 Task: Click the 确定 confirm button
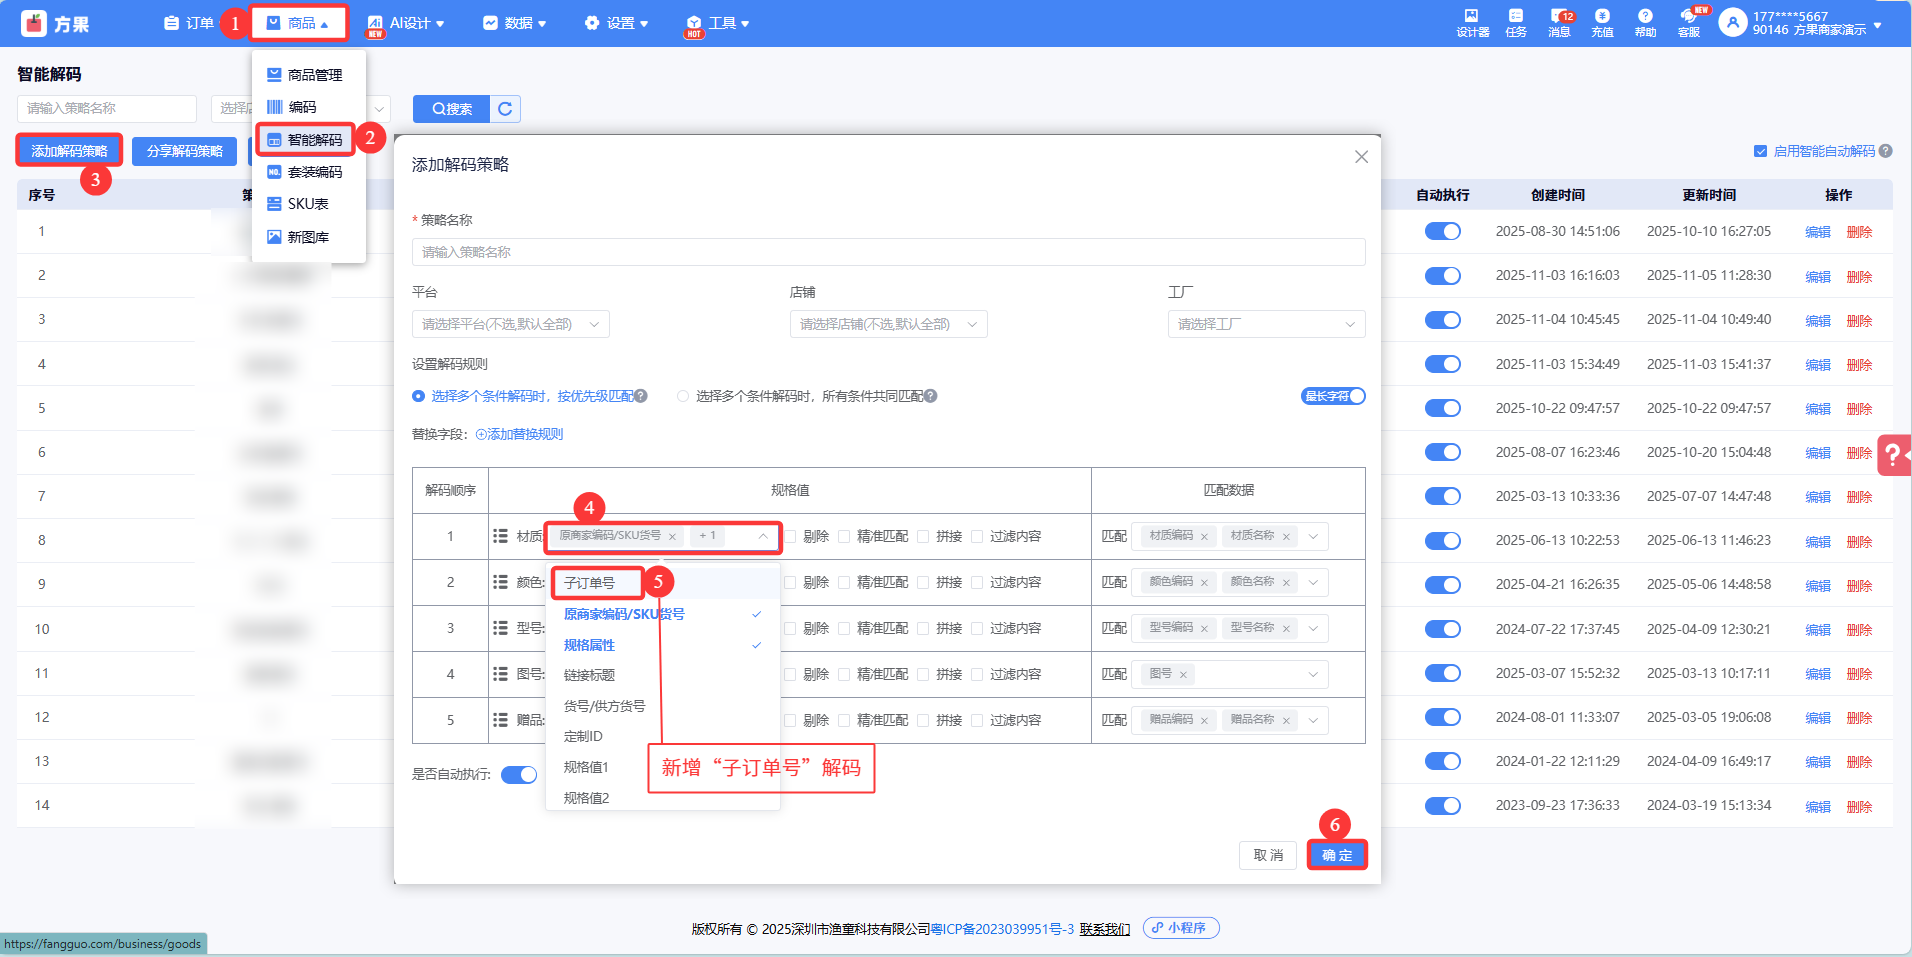pyautogui.click(x=1336, y=855)
